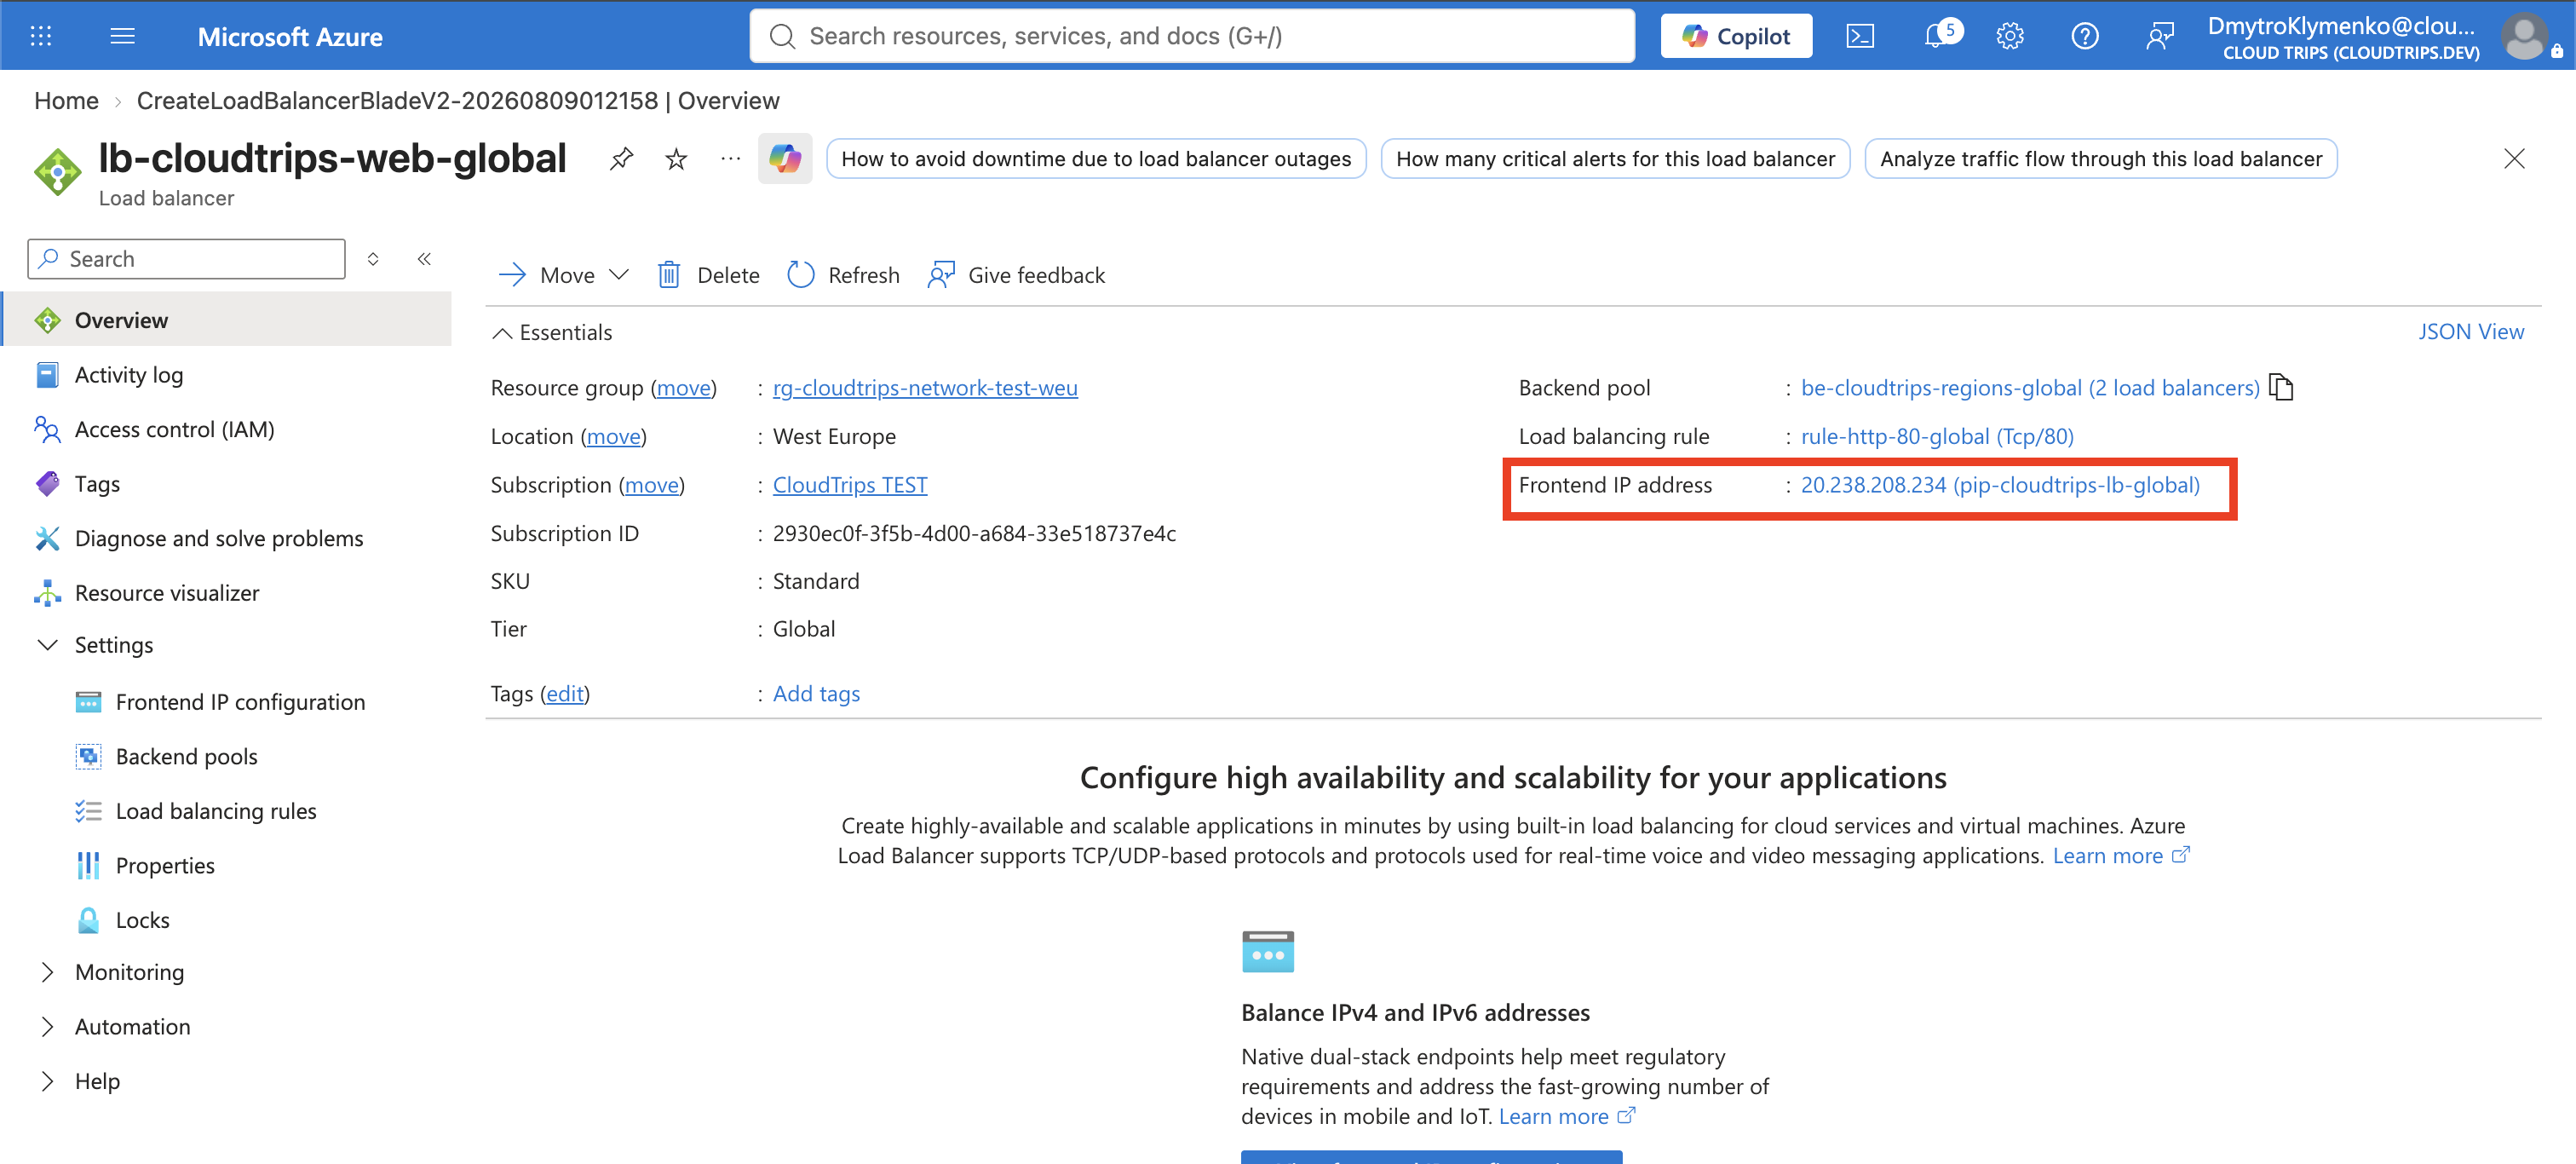Collapse the Settings group
The image size is (2576, 1164).
47,644
